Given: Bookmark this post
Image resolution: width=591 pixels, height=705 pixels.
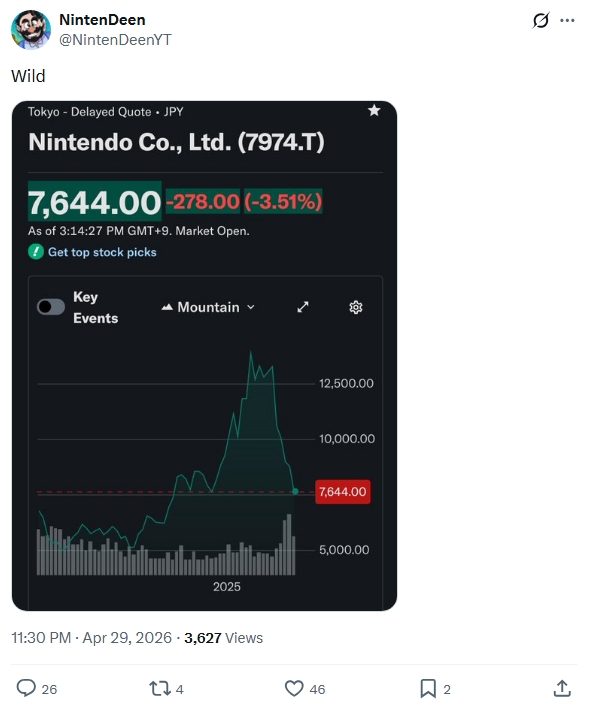Looking at the screenshot, I should click(428, 688).
